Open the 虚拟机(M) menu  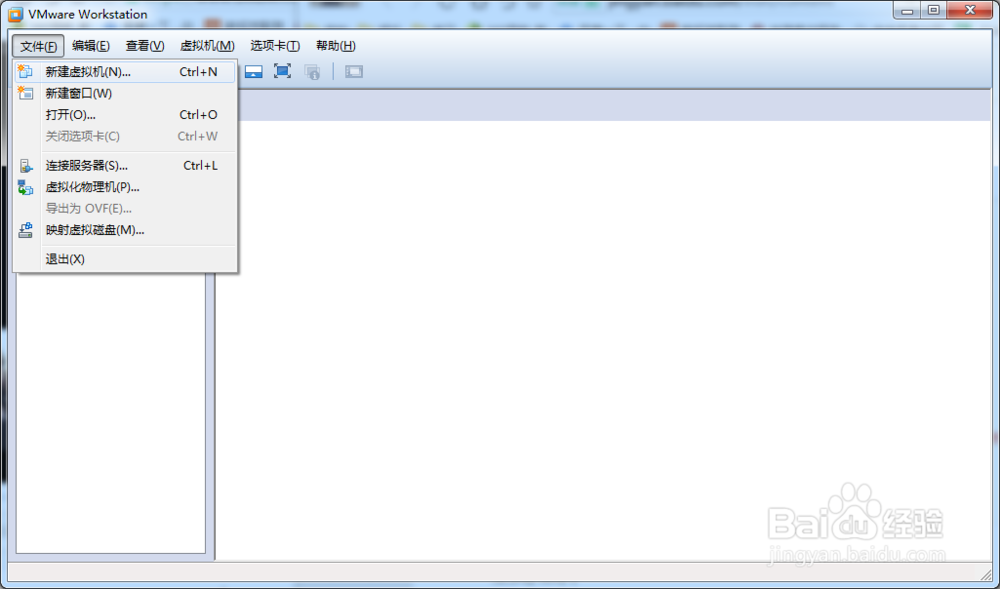coord(207,46)
